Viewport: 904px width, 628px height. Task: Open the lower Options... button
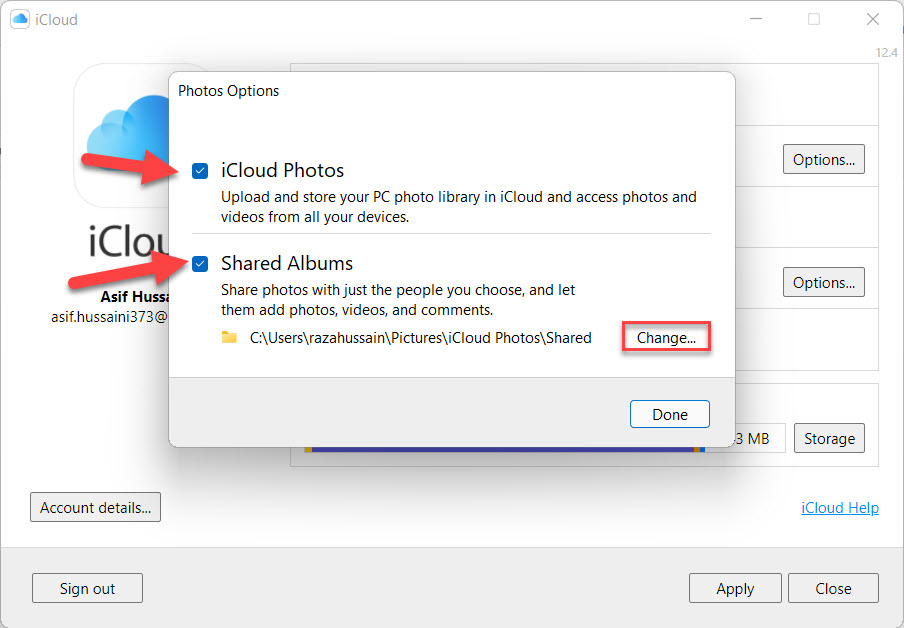tap(823, 283)
